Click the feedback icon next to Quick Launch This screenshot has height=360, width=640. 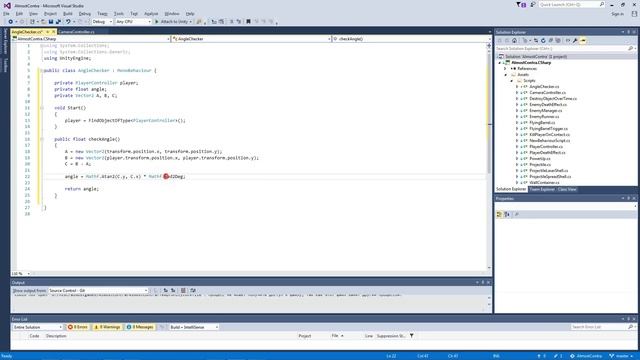(533, 4)
